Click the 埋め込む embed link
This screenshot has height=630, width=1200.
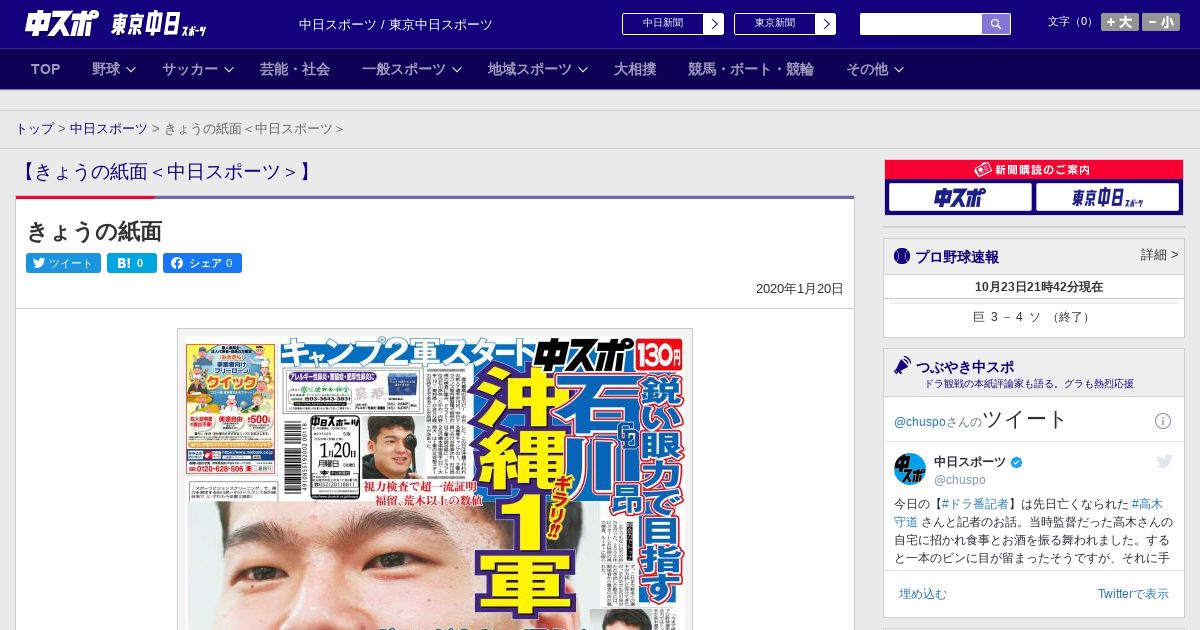click(x=922, y=594)
